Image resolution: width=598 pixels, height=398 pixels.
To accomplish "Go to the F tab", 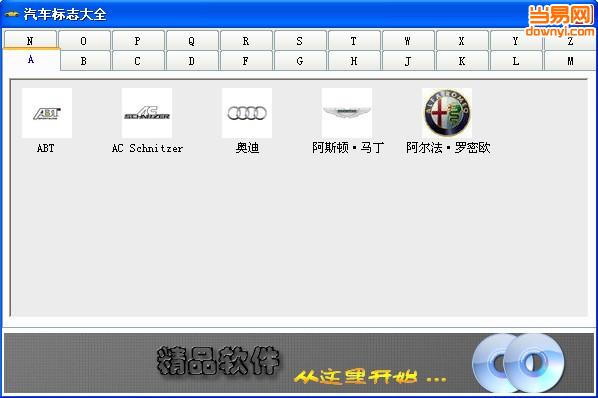I will tap(246, 61).
